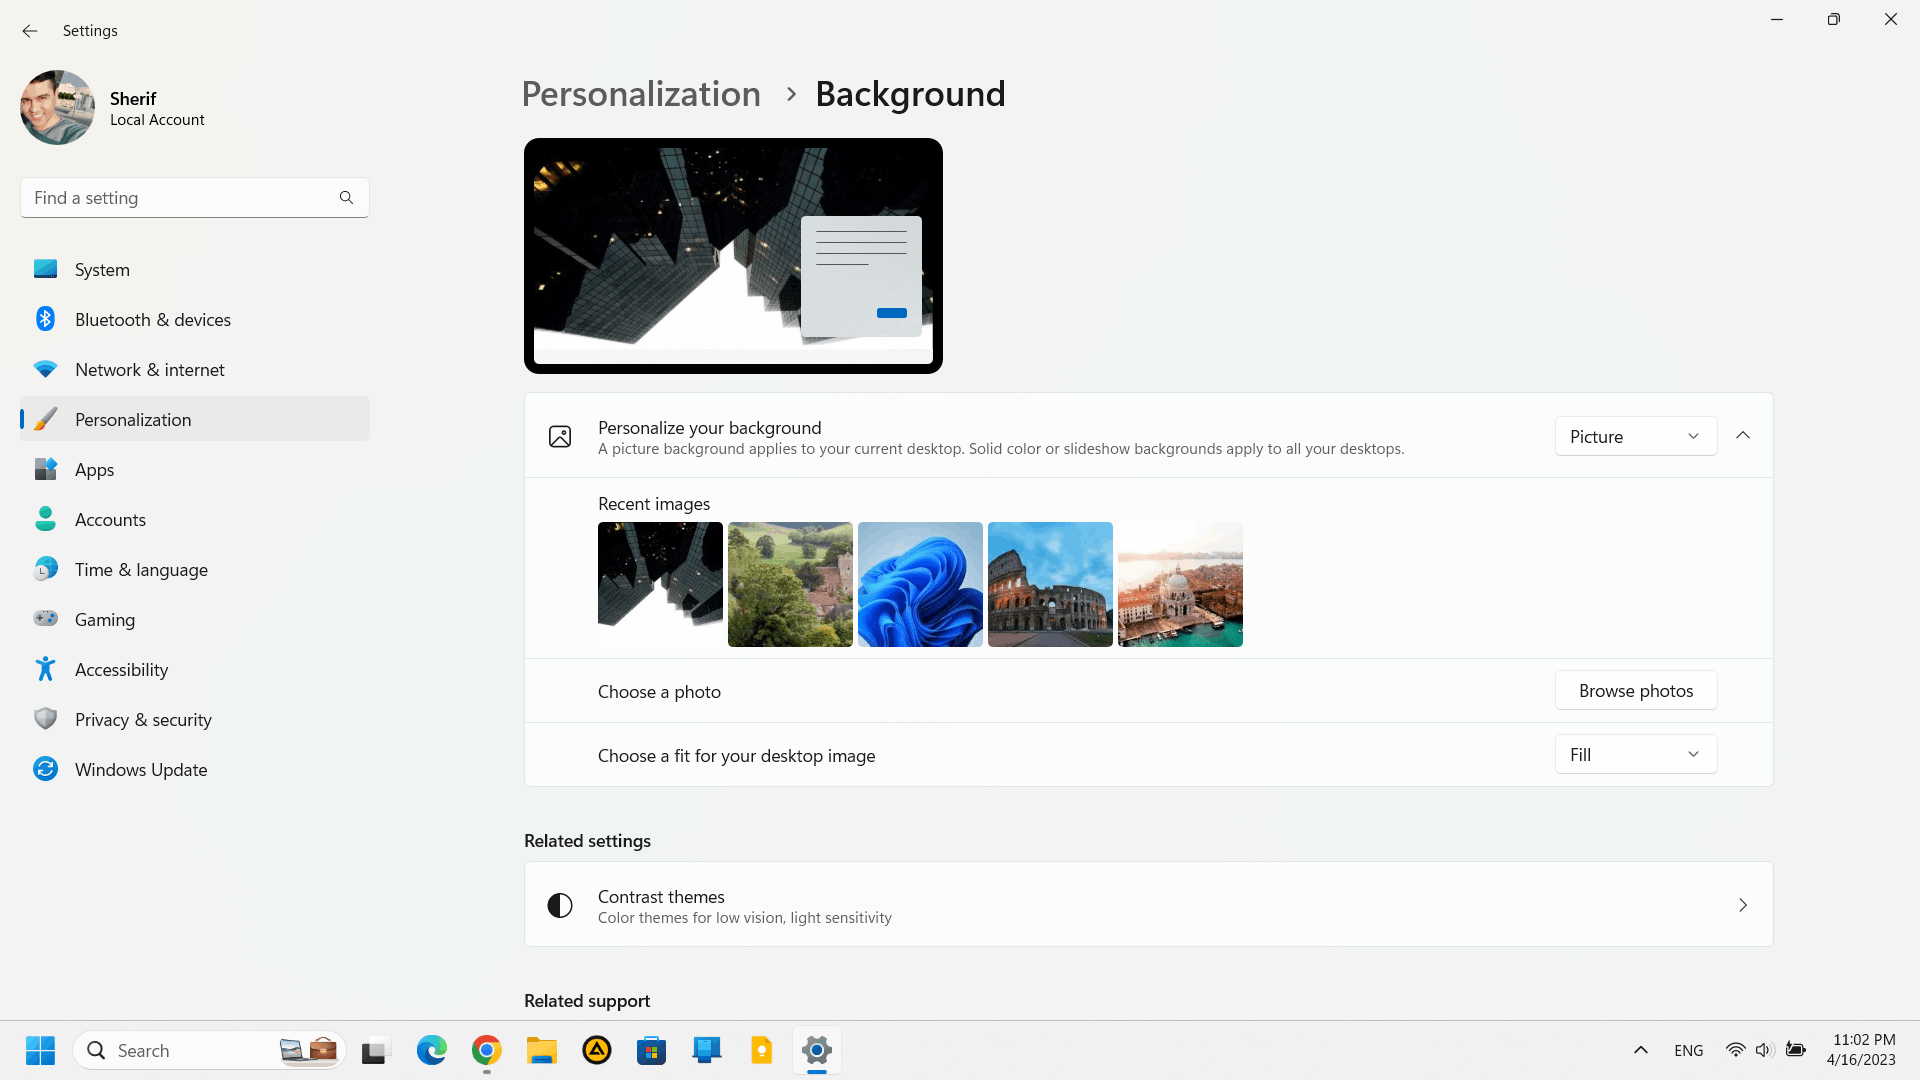Open Time & language settings
Image resolution: width=1920 pixels, height=1080 pixels.
coord(141,568)
